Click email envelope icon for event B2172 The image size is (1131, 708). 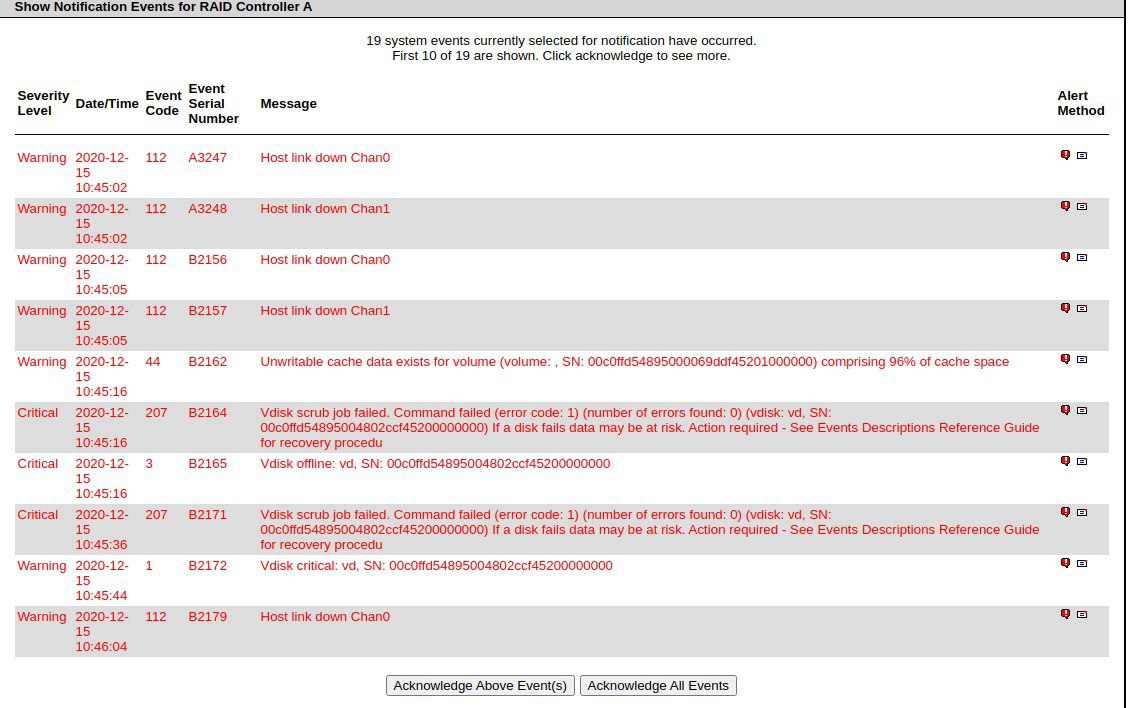point(1081,564)
